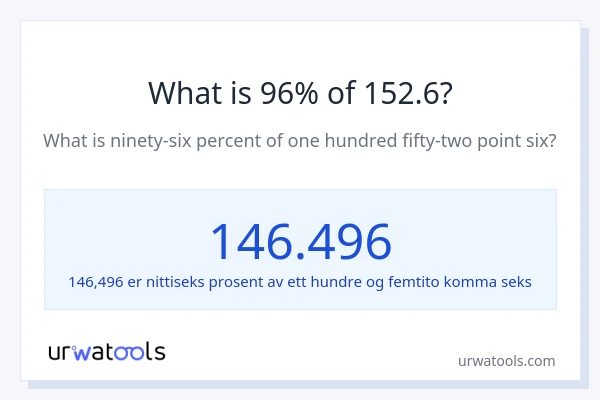Viewport: 600px width, 400px height.
Task: Click the Norwegian sentence below the result
Action: 300,281
